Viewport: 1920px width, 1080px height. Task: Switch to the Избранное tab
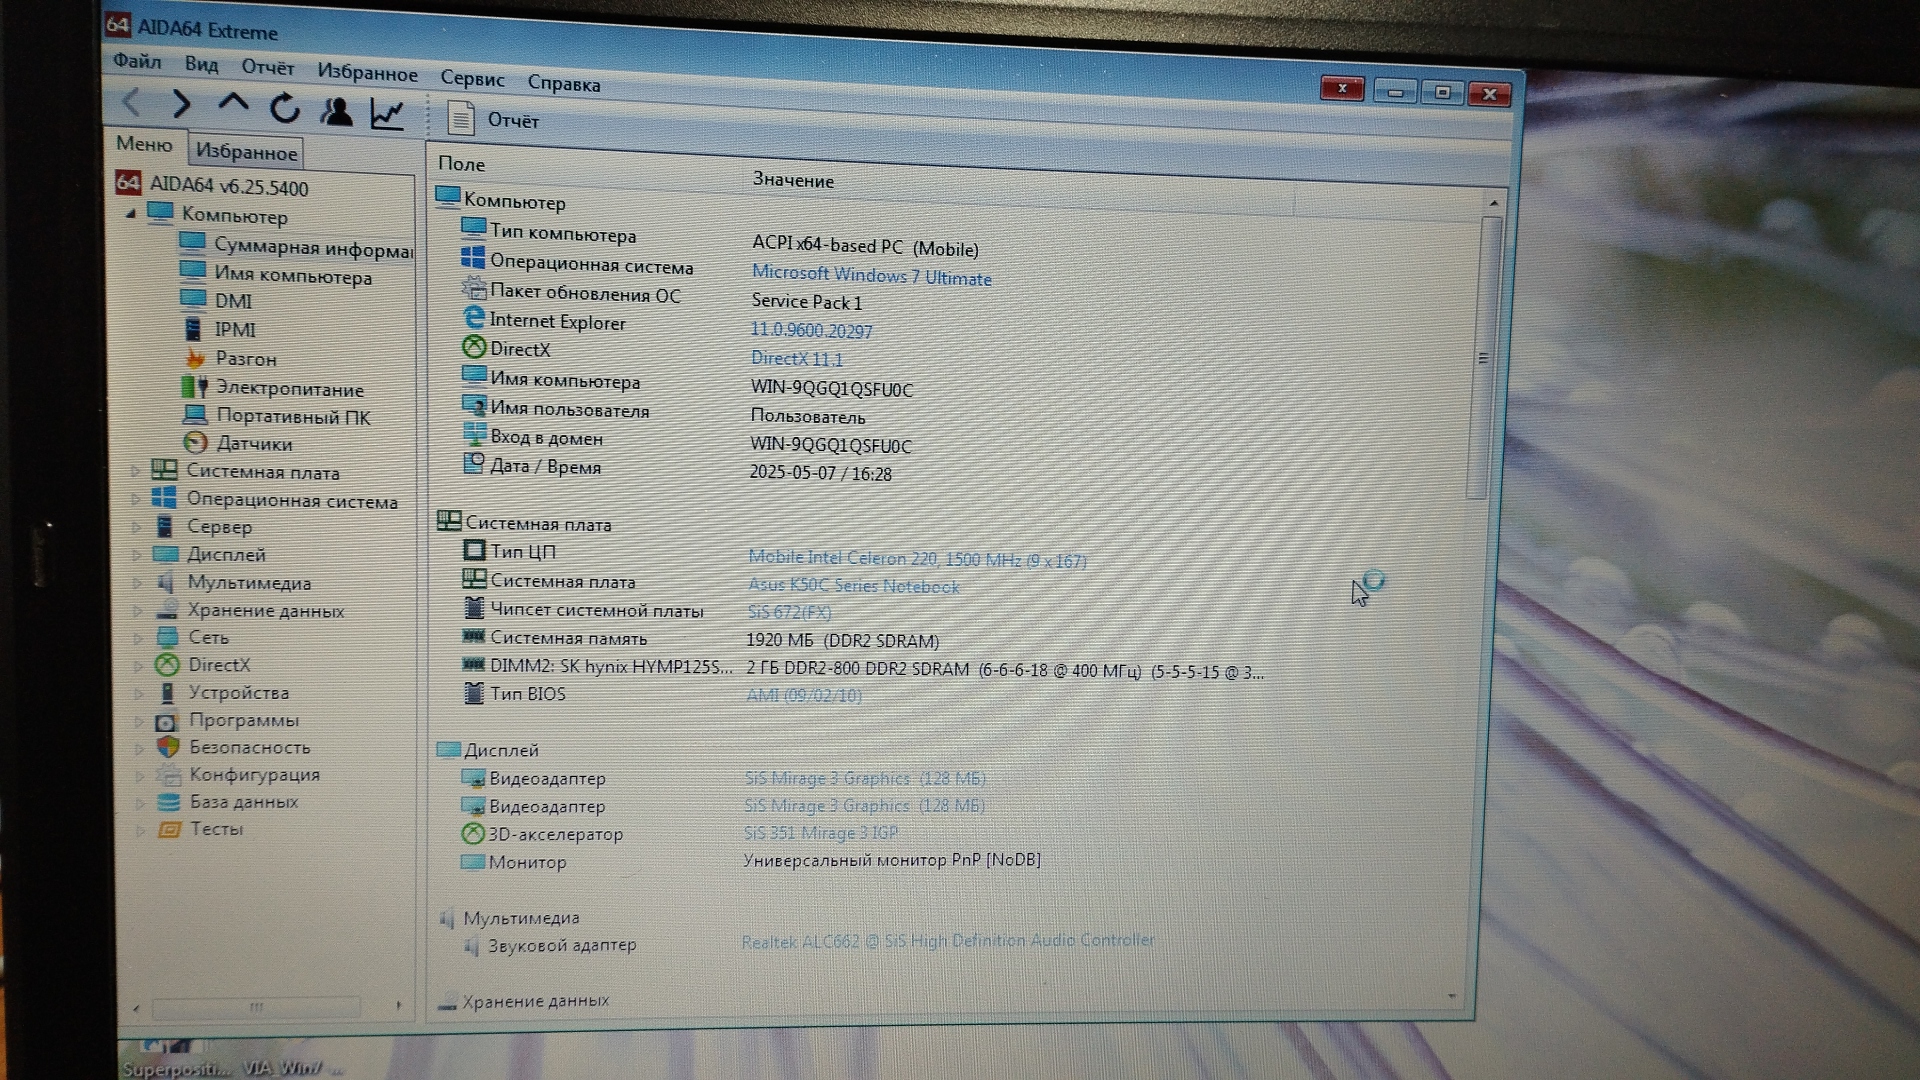coord(246,152)
